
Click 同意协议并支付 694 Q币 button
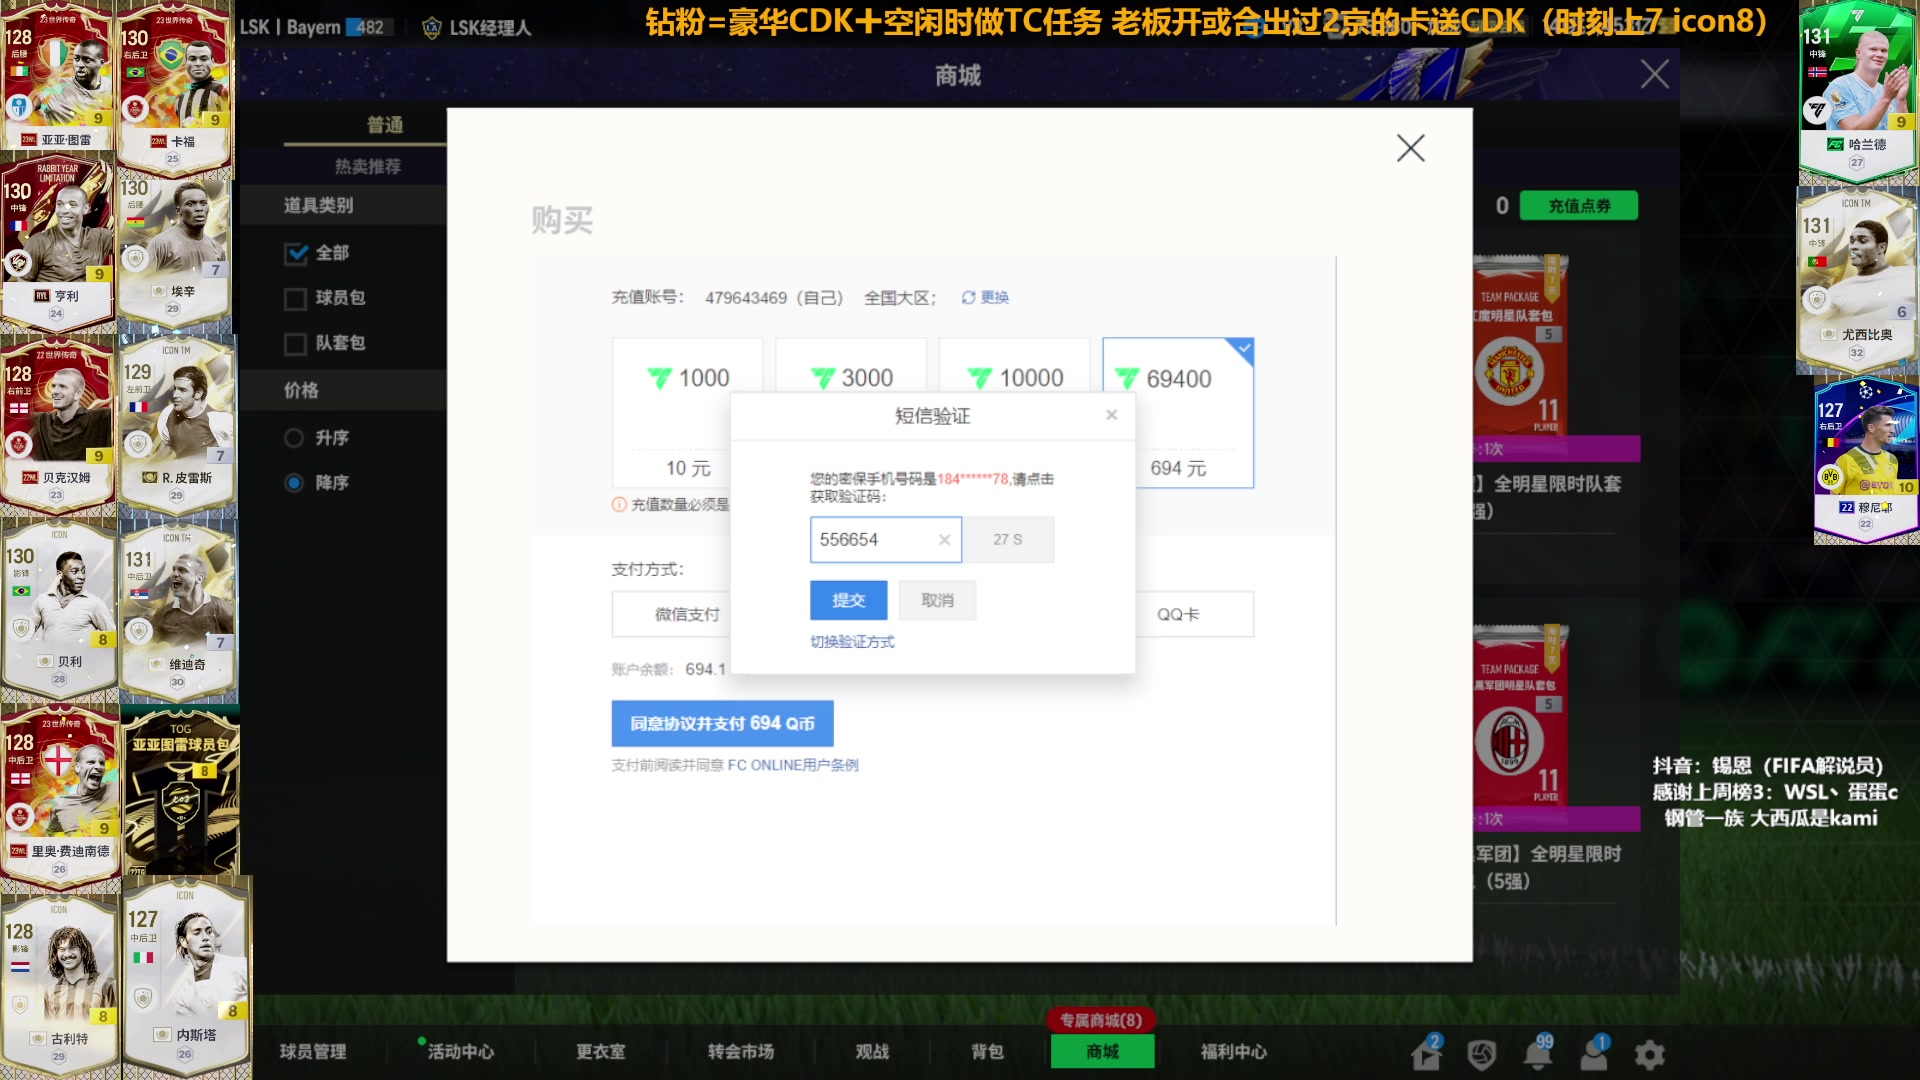tap(722, 723)
